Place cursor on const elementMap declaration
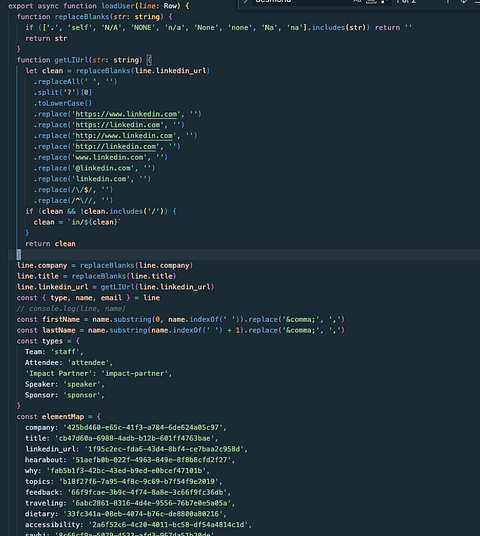 coord(58,417)
